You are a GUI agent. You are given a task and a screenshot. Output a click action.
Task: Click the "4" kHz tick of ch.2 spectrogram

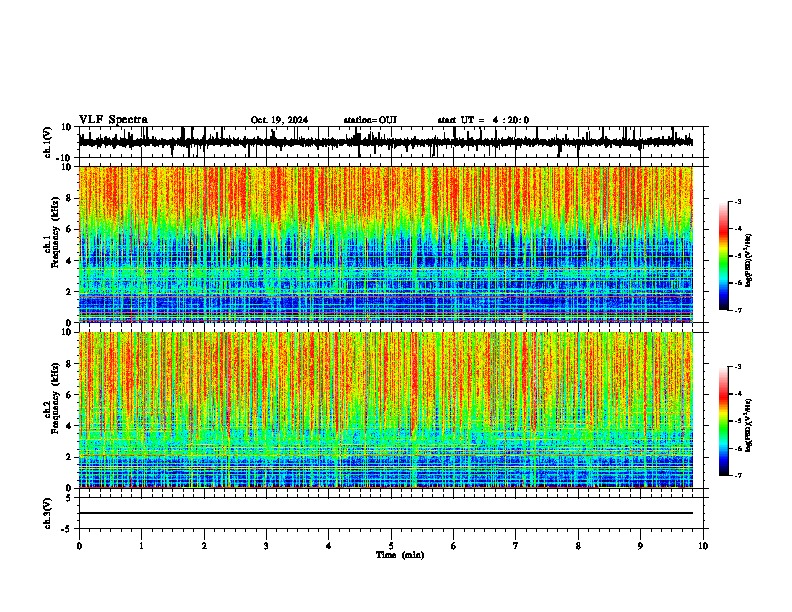[70, 426]
